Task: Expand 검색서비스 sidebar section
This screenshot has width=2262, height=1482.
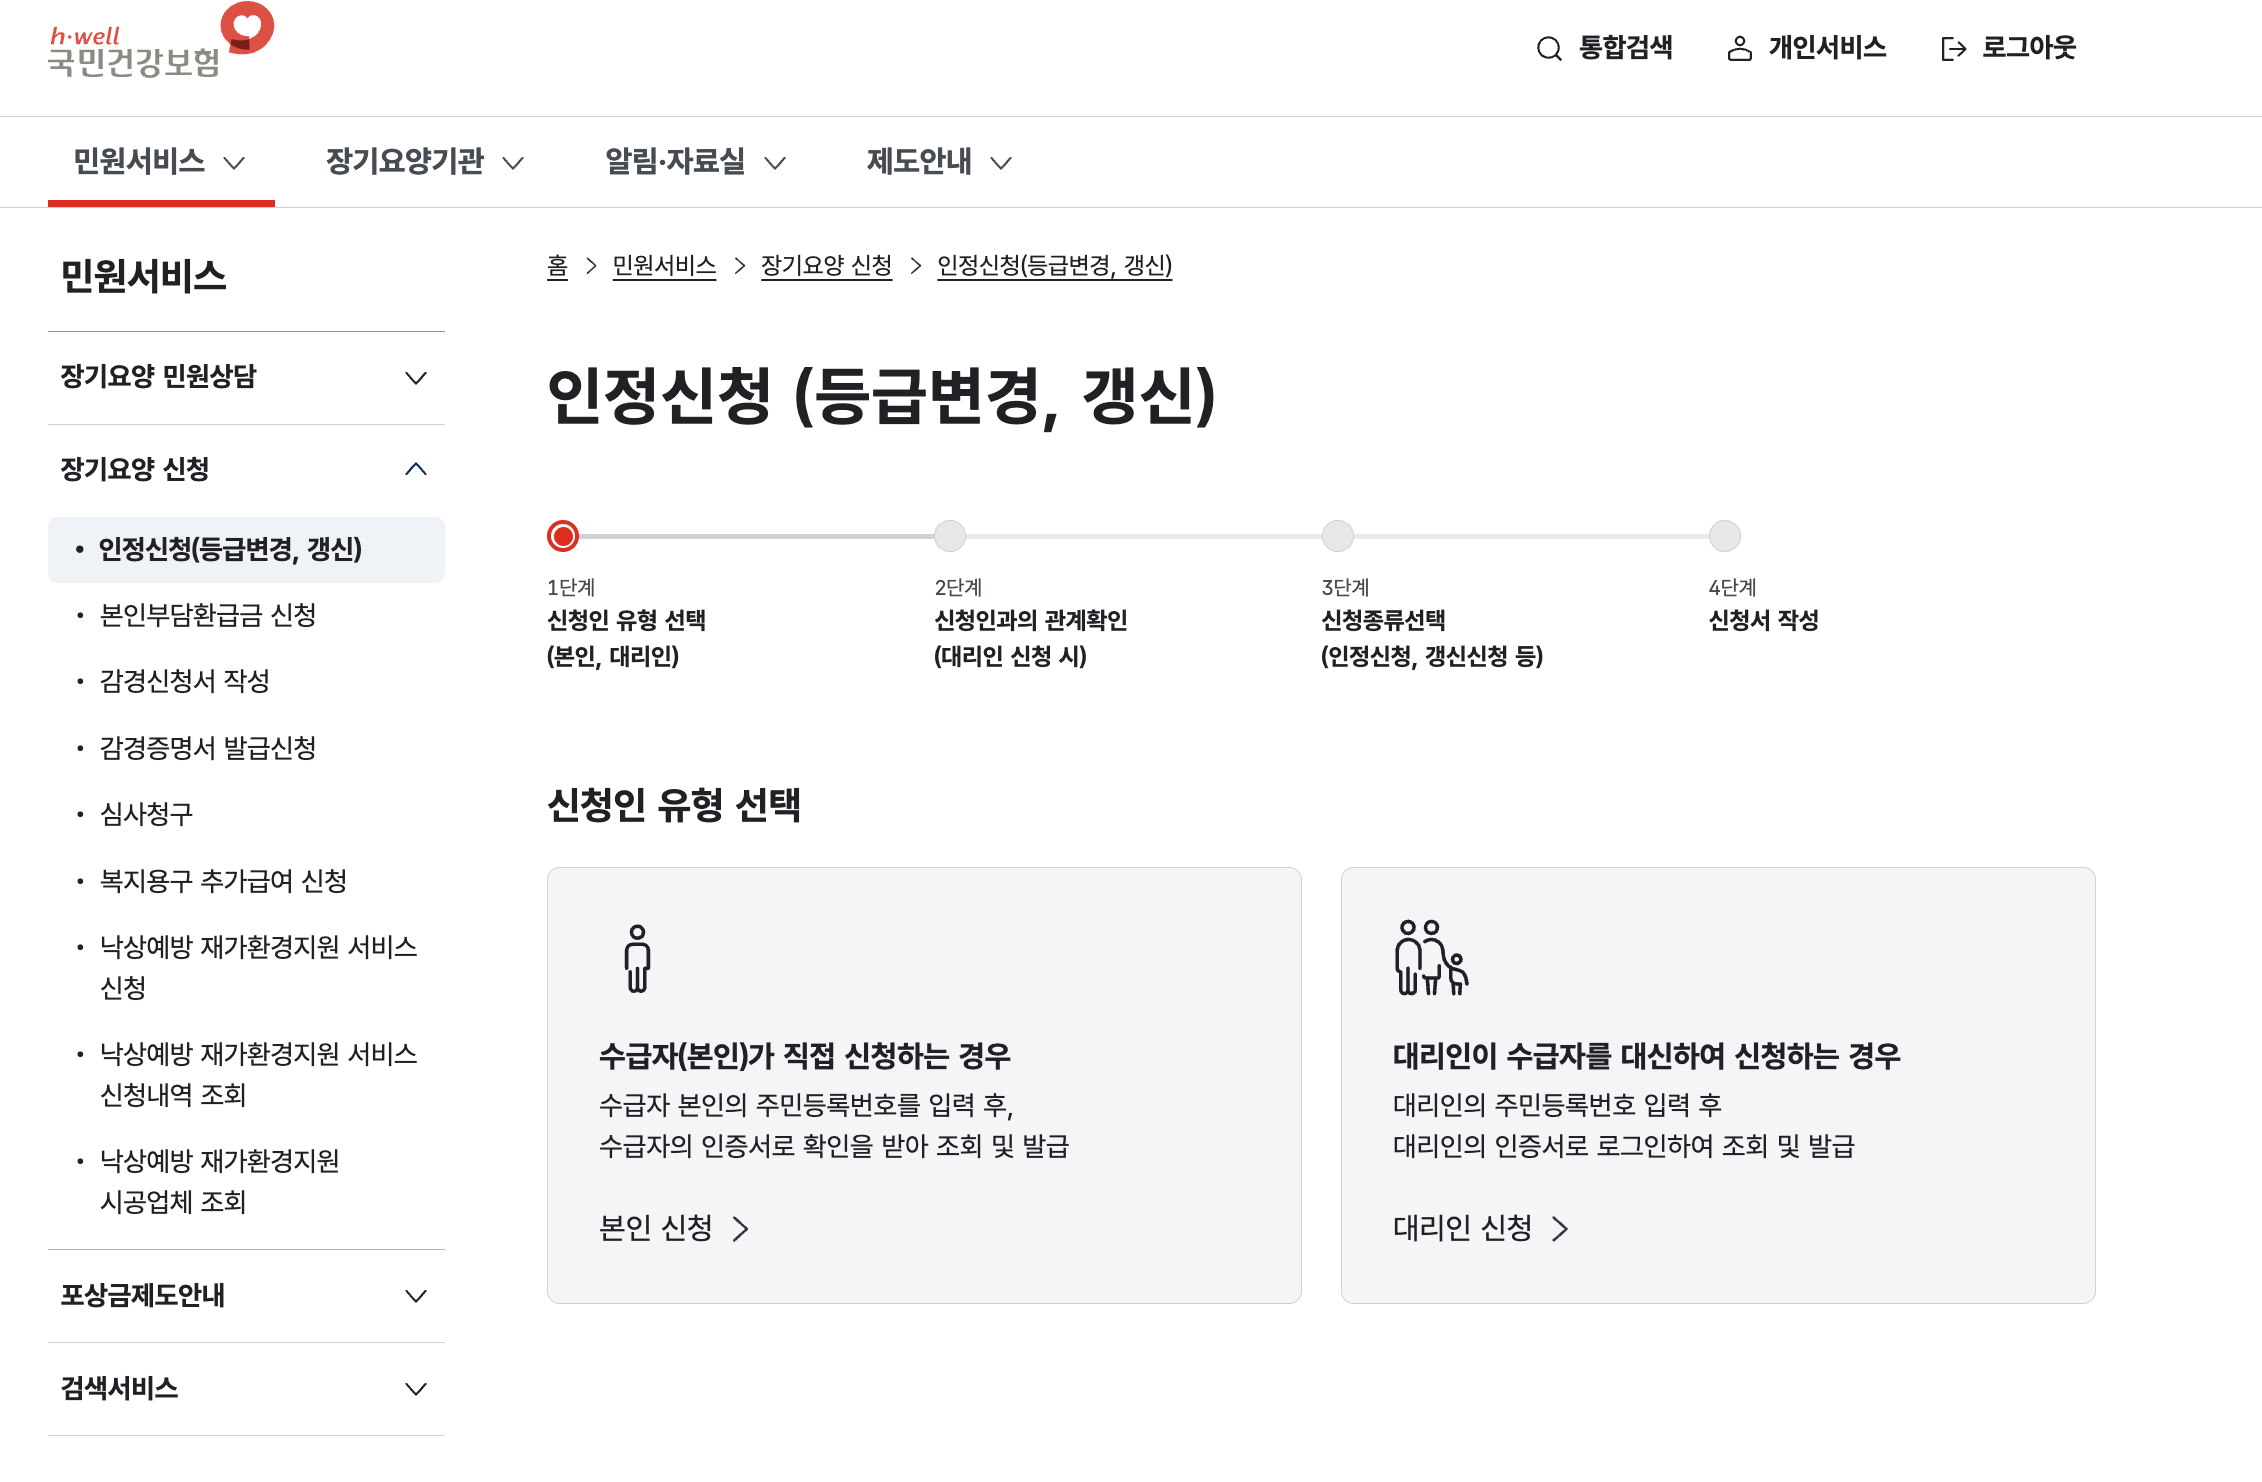Action: coord(246,1389)
